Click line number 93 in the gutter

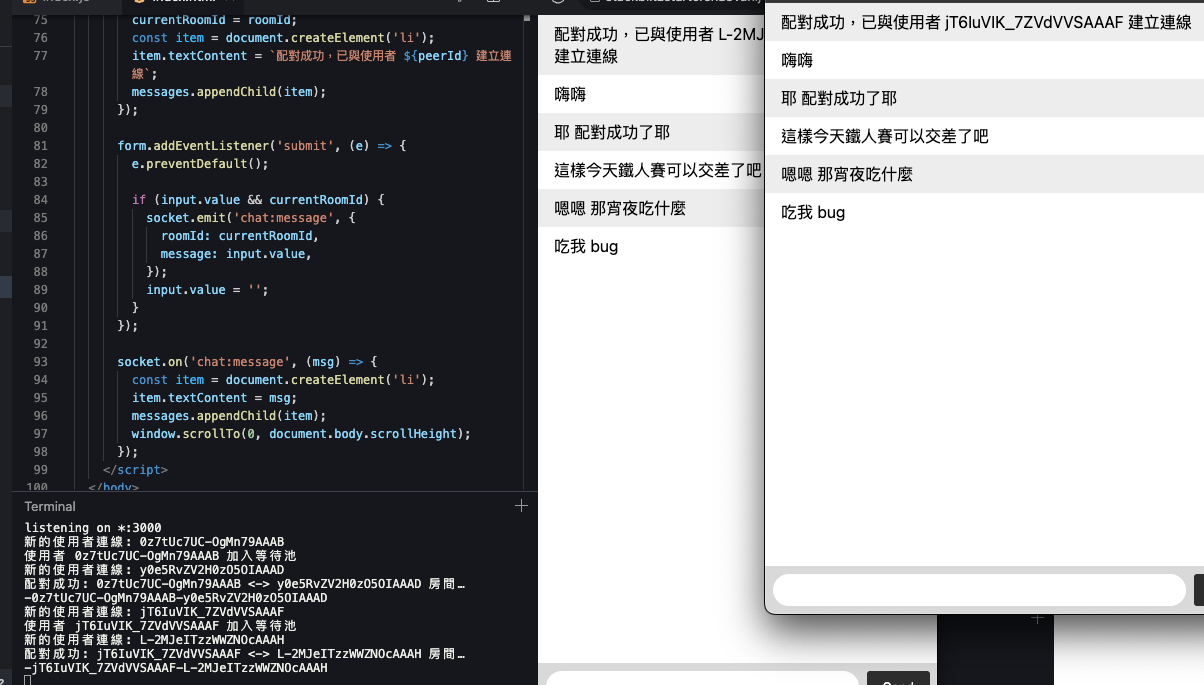[x=40, y=362]
